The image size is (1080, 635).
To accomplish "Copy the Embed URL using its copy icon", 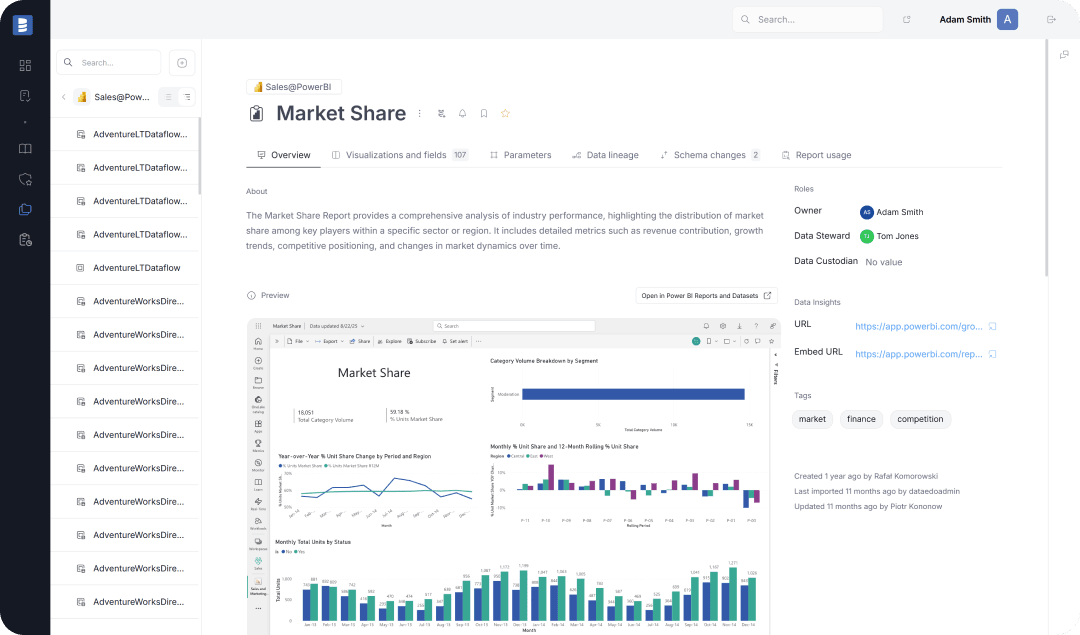I will [x=991, y=354].
